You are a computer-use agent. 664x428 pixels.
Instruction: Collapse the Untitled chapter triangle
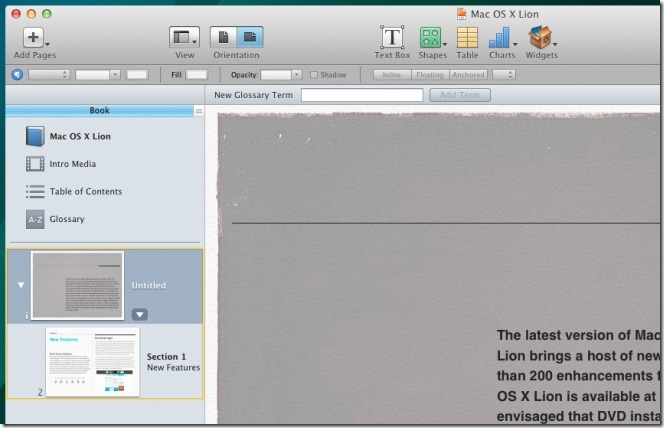tap(21, 285)
